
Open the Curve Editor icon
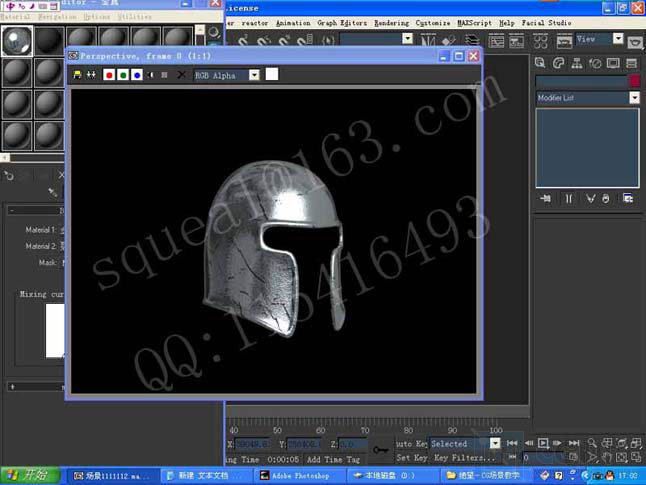[x=496, y=41]
